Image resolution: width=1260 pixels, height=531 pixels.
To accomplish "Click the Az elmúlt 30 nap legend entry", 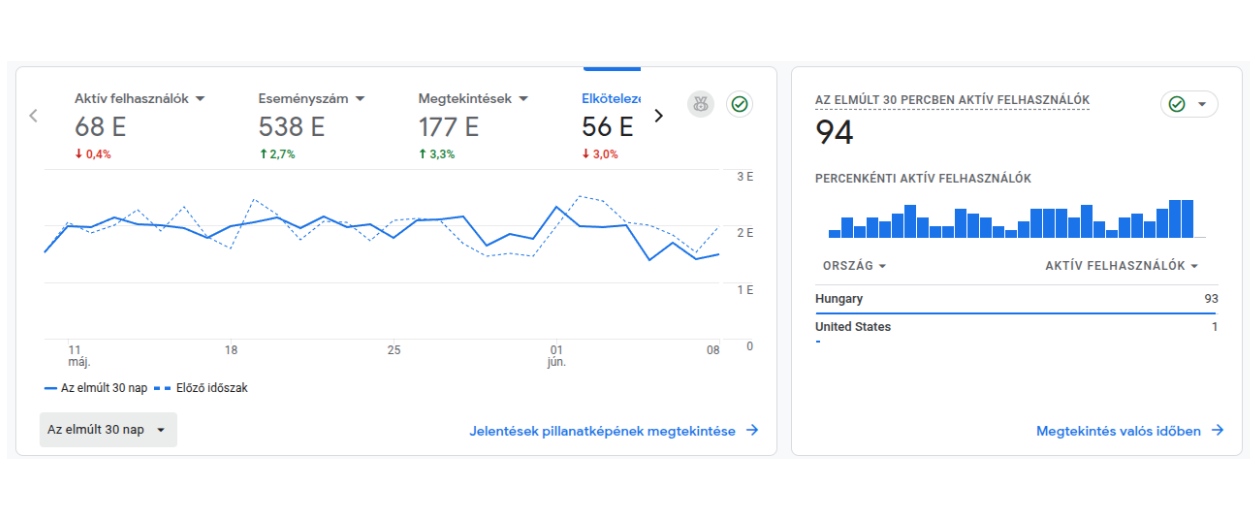I will pyautogui.click(x=96, y=388).
